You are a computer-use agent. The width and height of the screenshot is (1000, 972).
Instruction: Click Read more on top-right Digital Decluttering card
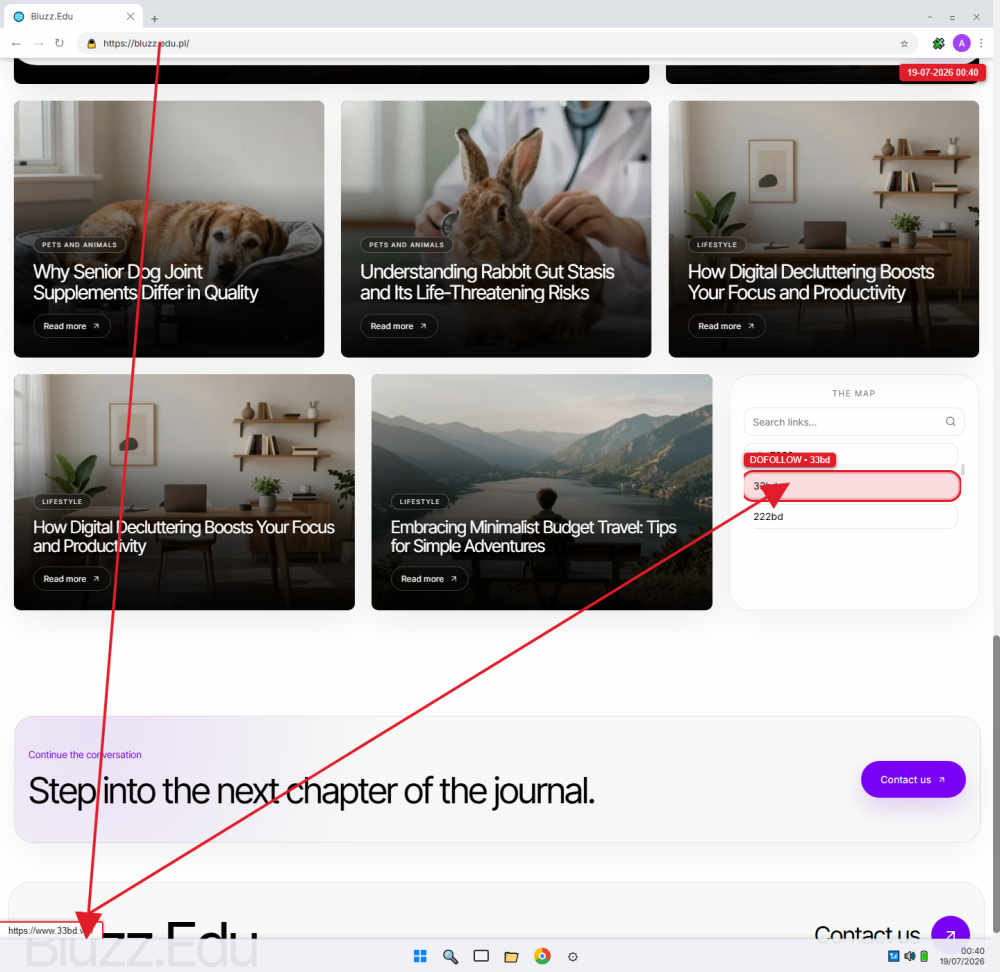(x=726, y=326)
